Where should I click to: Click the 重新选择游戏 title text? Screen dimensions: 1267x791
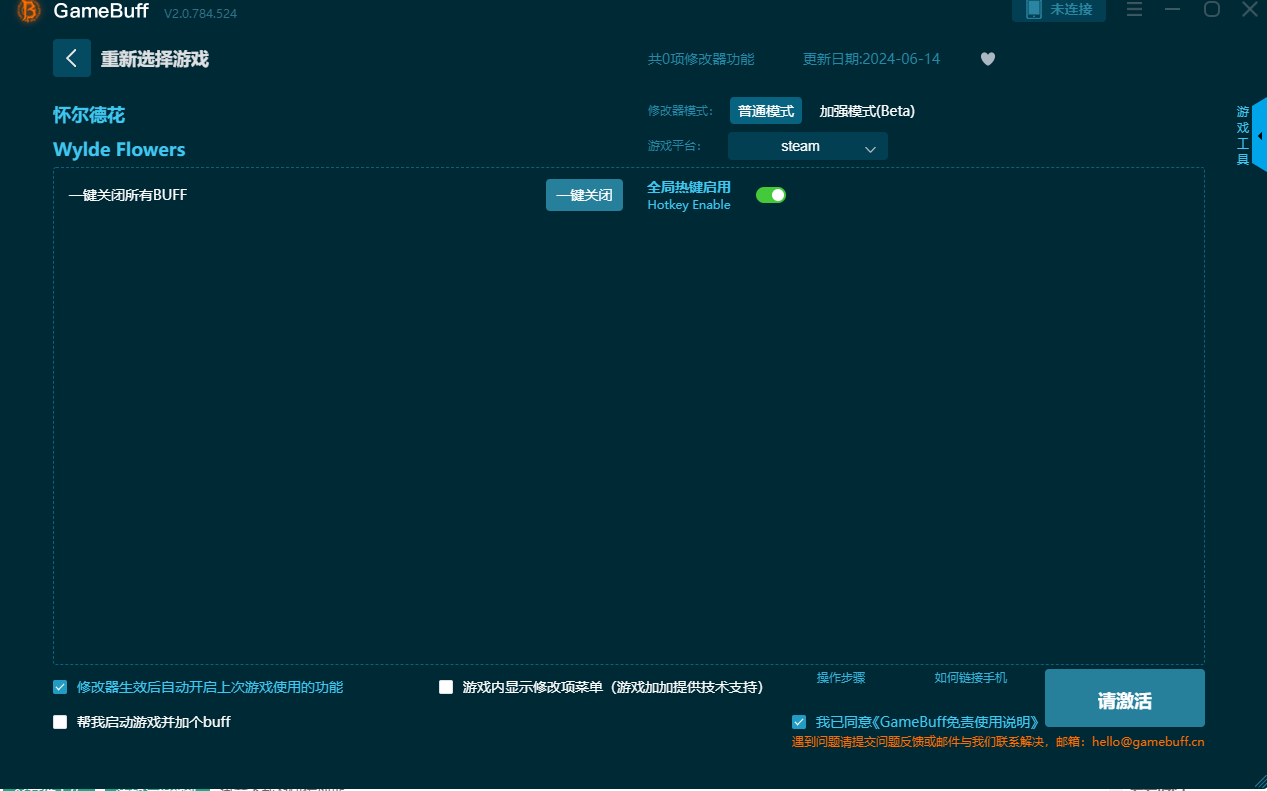coord(155,59)
